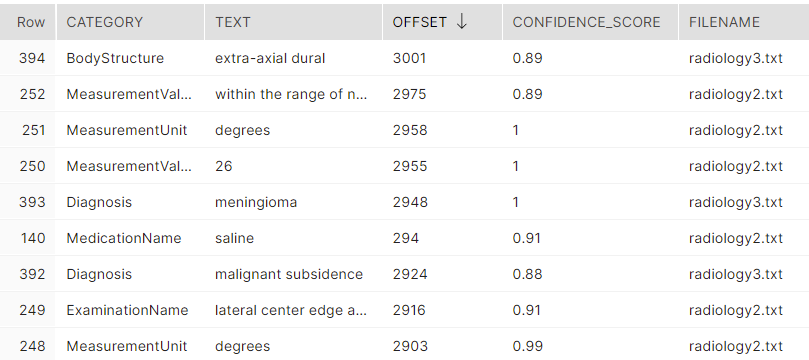Click the 'saline' MedicationName text cell
This screenshot has width=809, height=360.
click(x=234, y=238)
